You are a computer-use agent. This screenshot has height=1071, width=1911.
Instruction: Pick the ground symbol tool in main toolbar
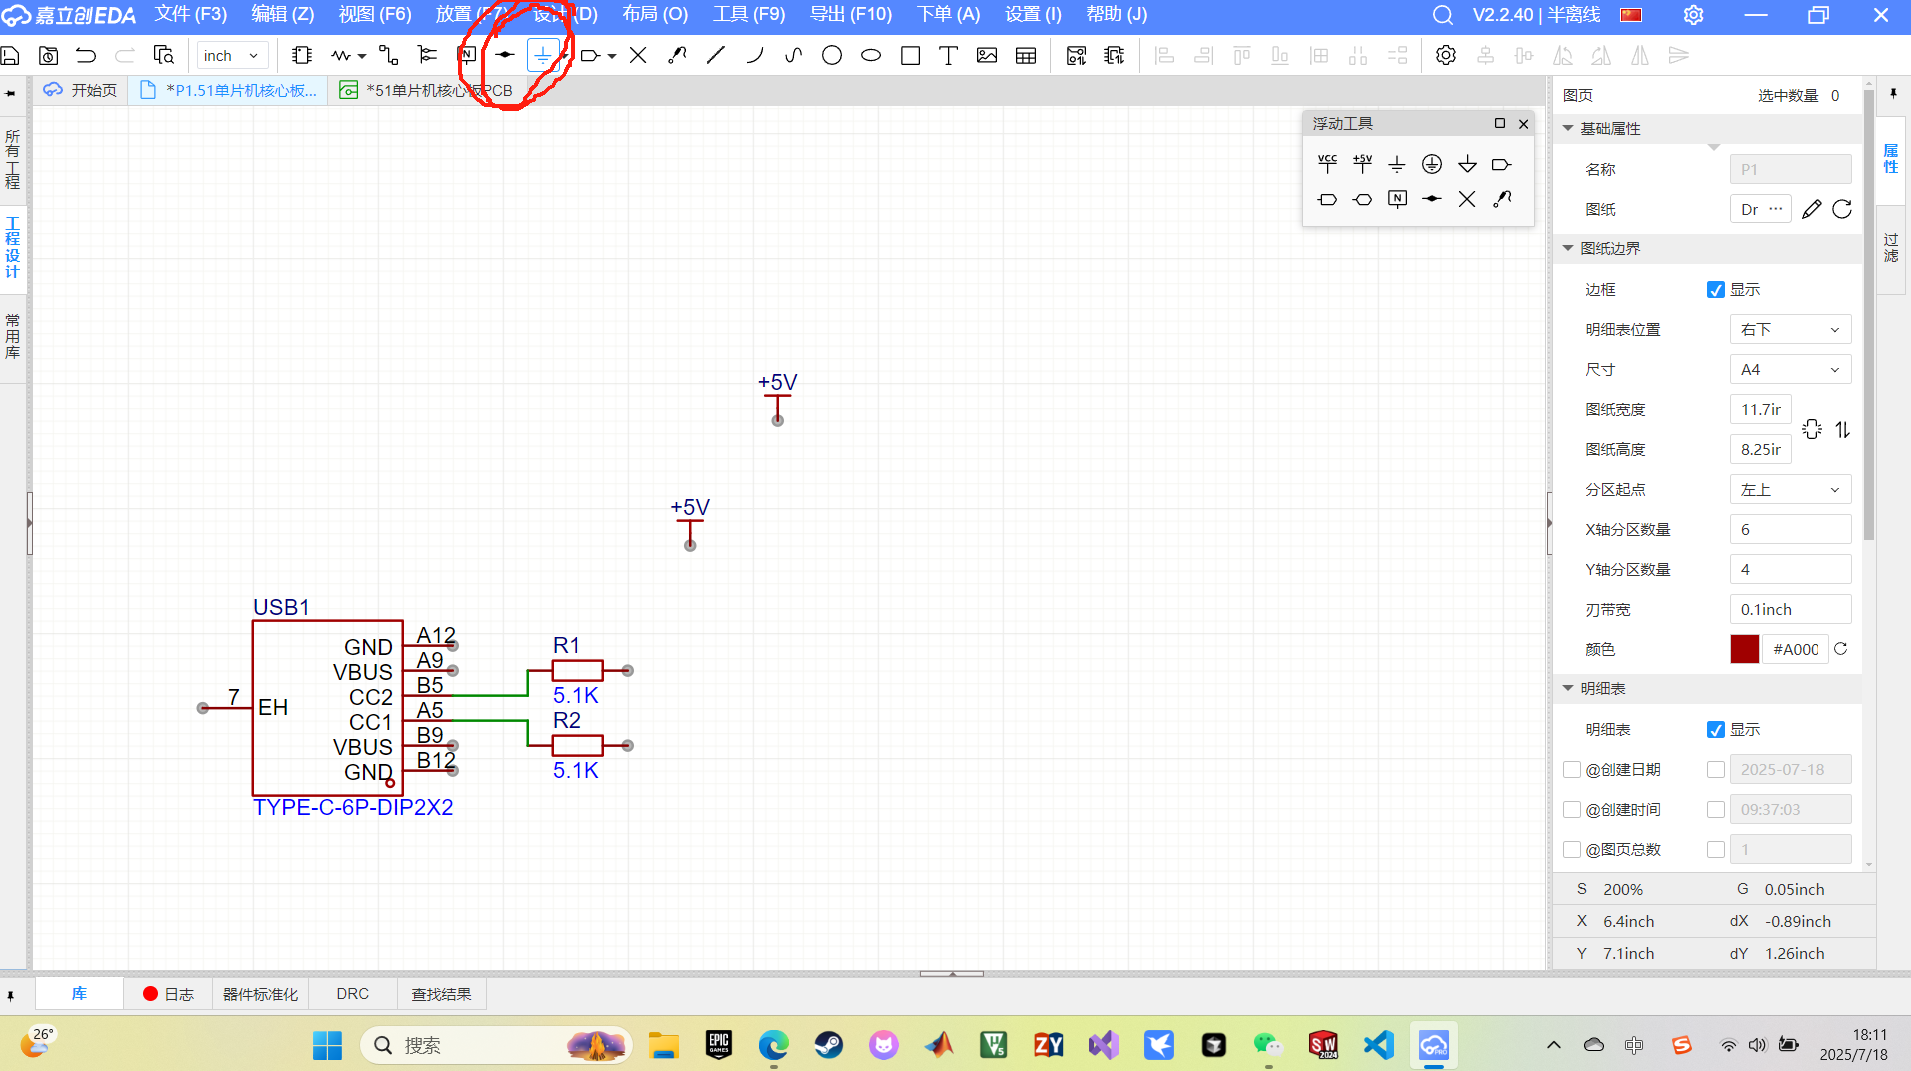(542, 56)
